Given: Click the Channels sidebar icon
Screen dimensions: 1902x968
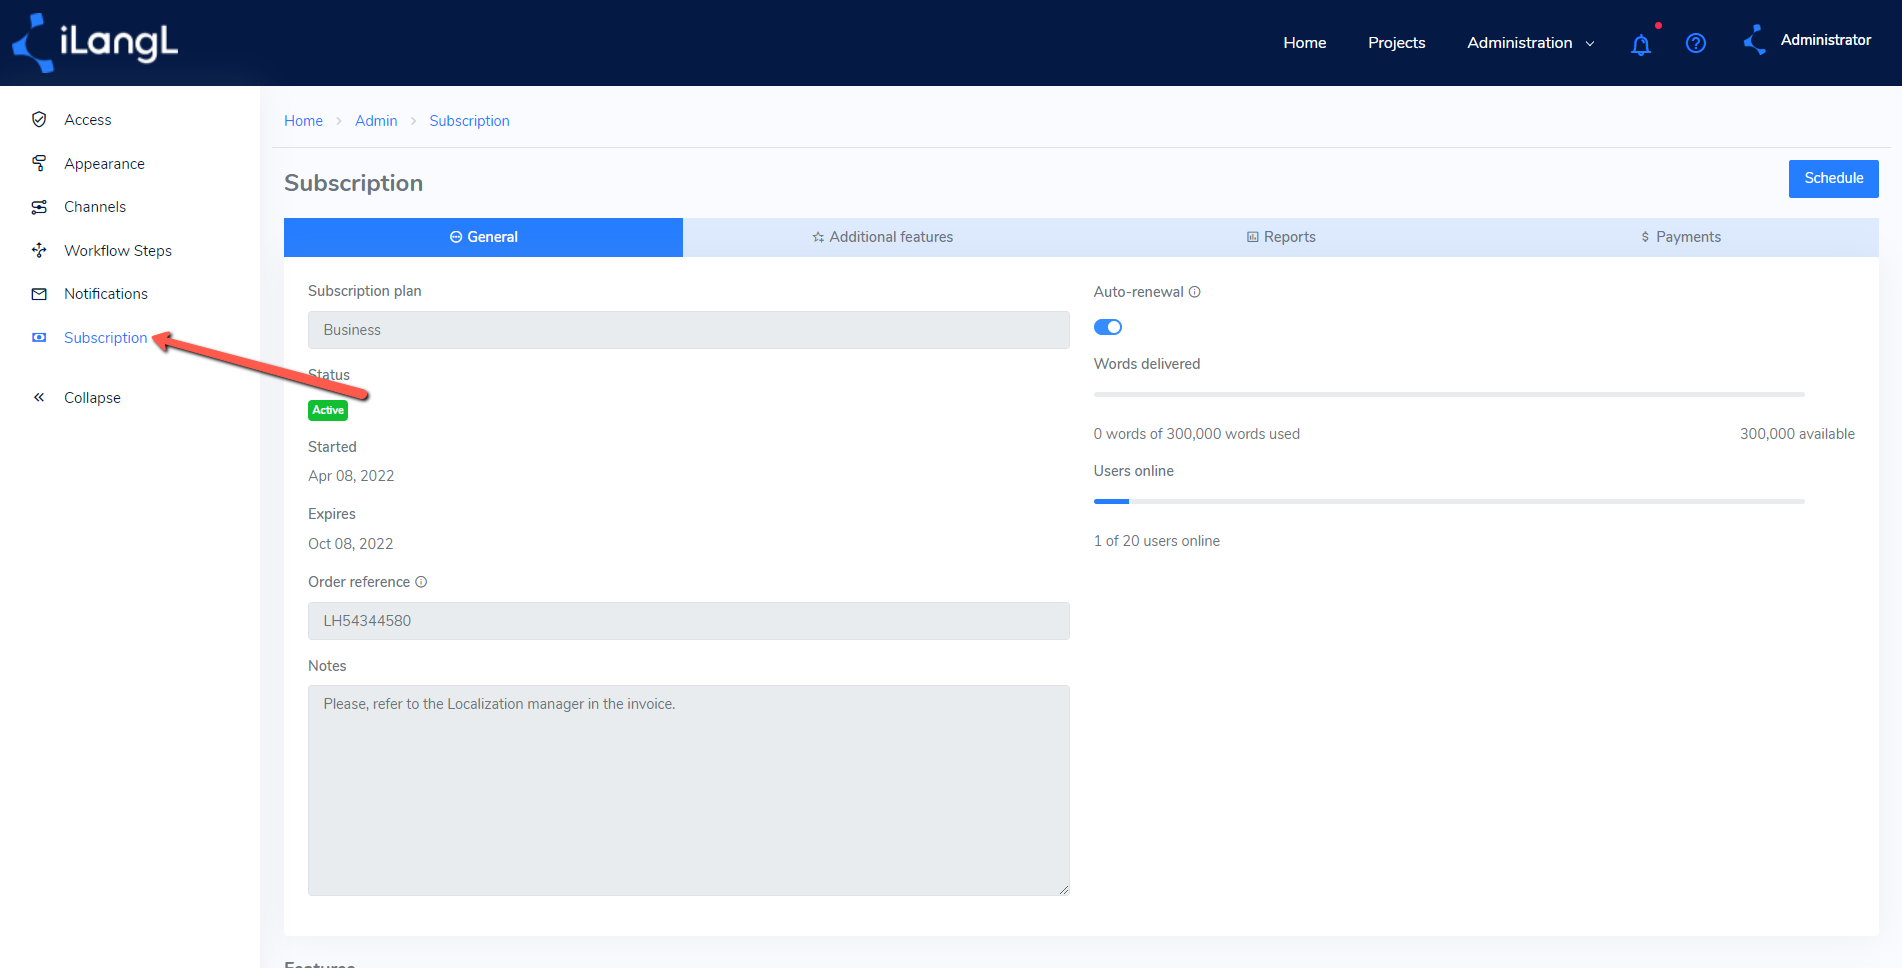Looking at the screenshot, I should (x=39, y=207).
